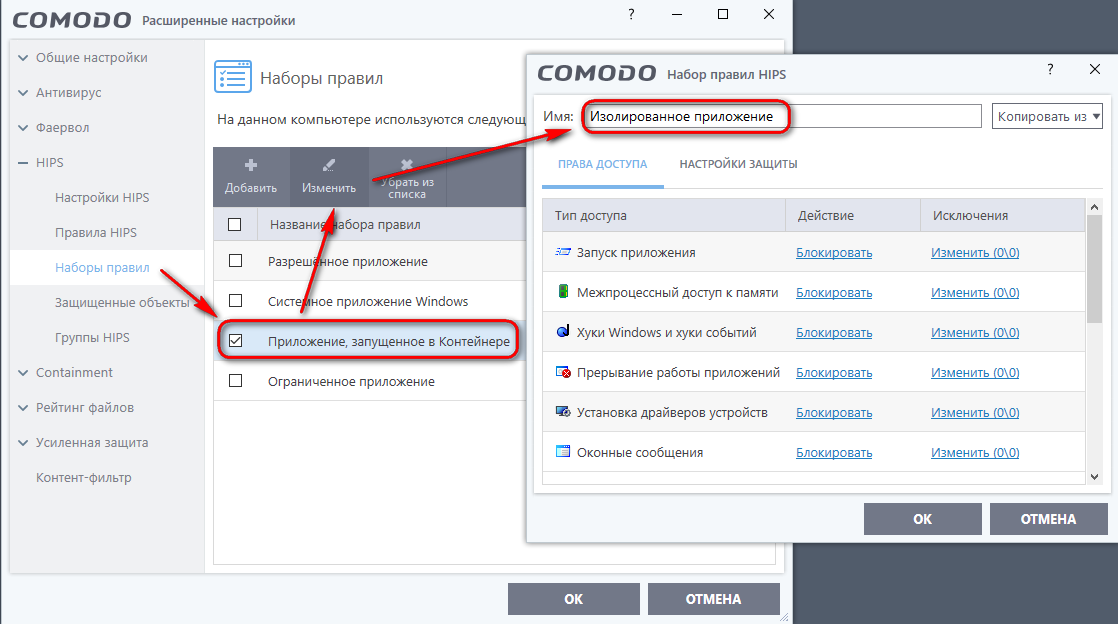1118x624 pixels.
Task: Click the Наборы правил list header icon
Action: tap(233, 77)
